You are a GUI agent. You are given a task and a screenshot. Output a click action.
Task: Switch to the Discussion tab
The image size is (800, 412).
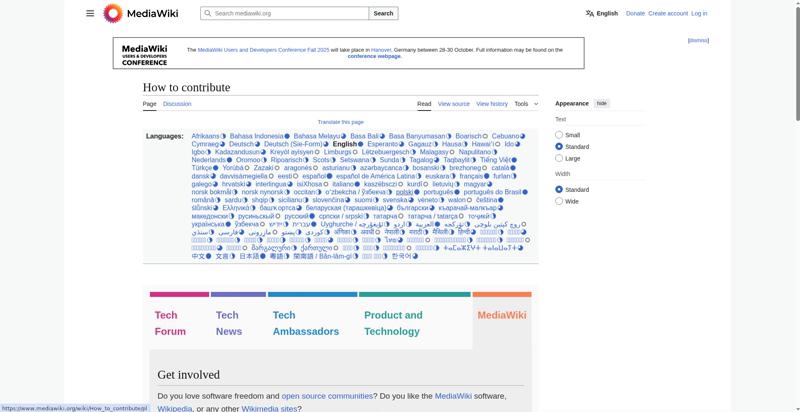pos(177,104)
